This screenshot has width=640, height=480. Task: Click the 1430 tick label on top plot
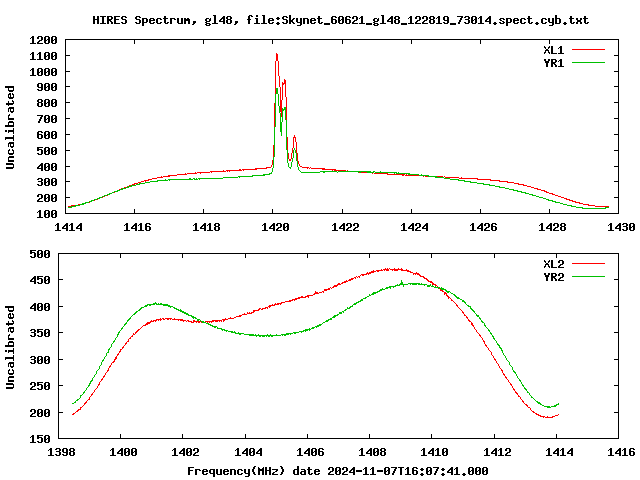(621, 227)
